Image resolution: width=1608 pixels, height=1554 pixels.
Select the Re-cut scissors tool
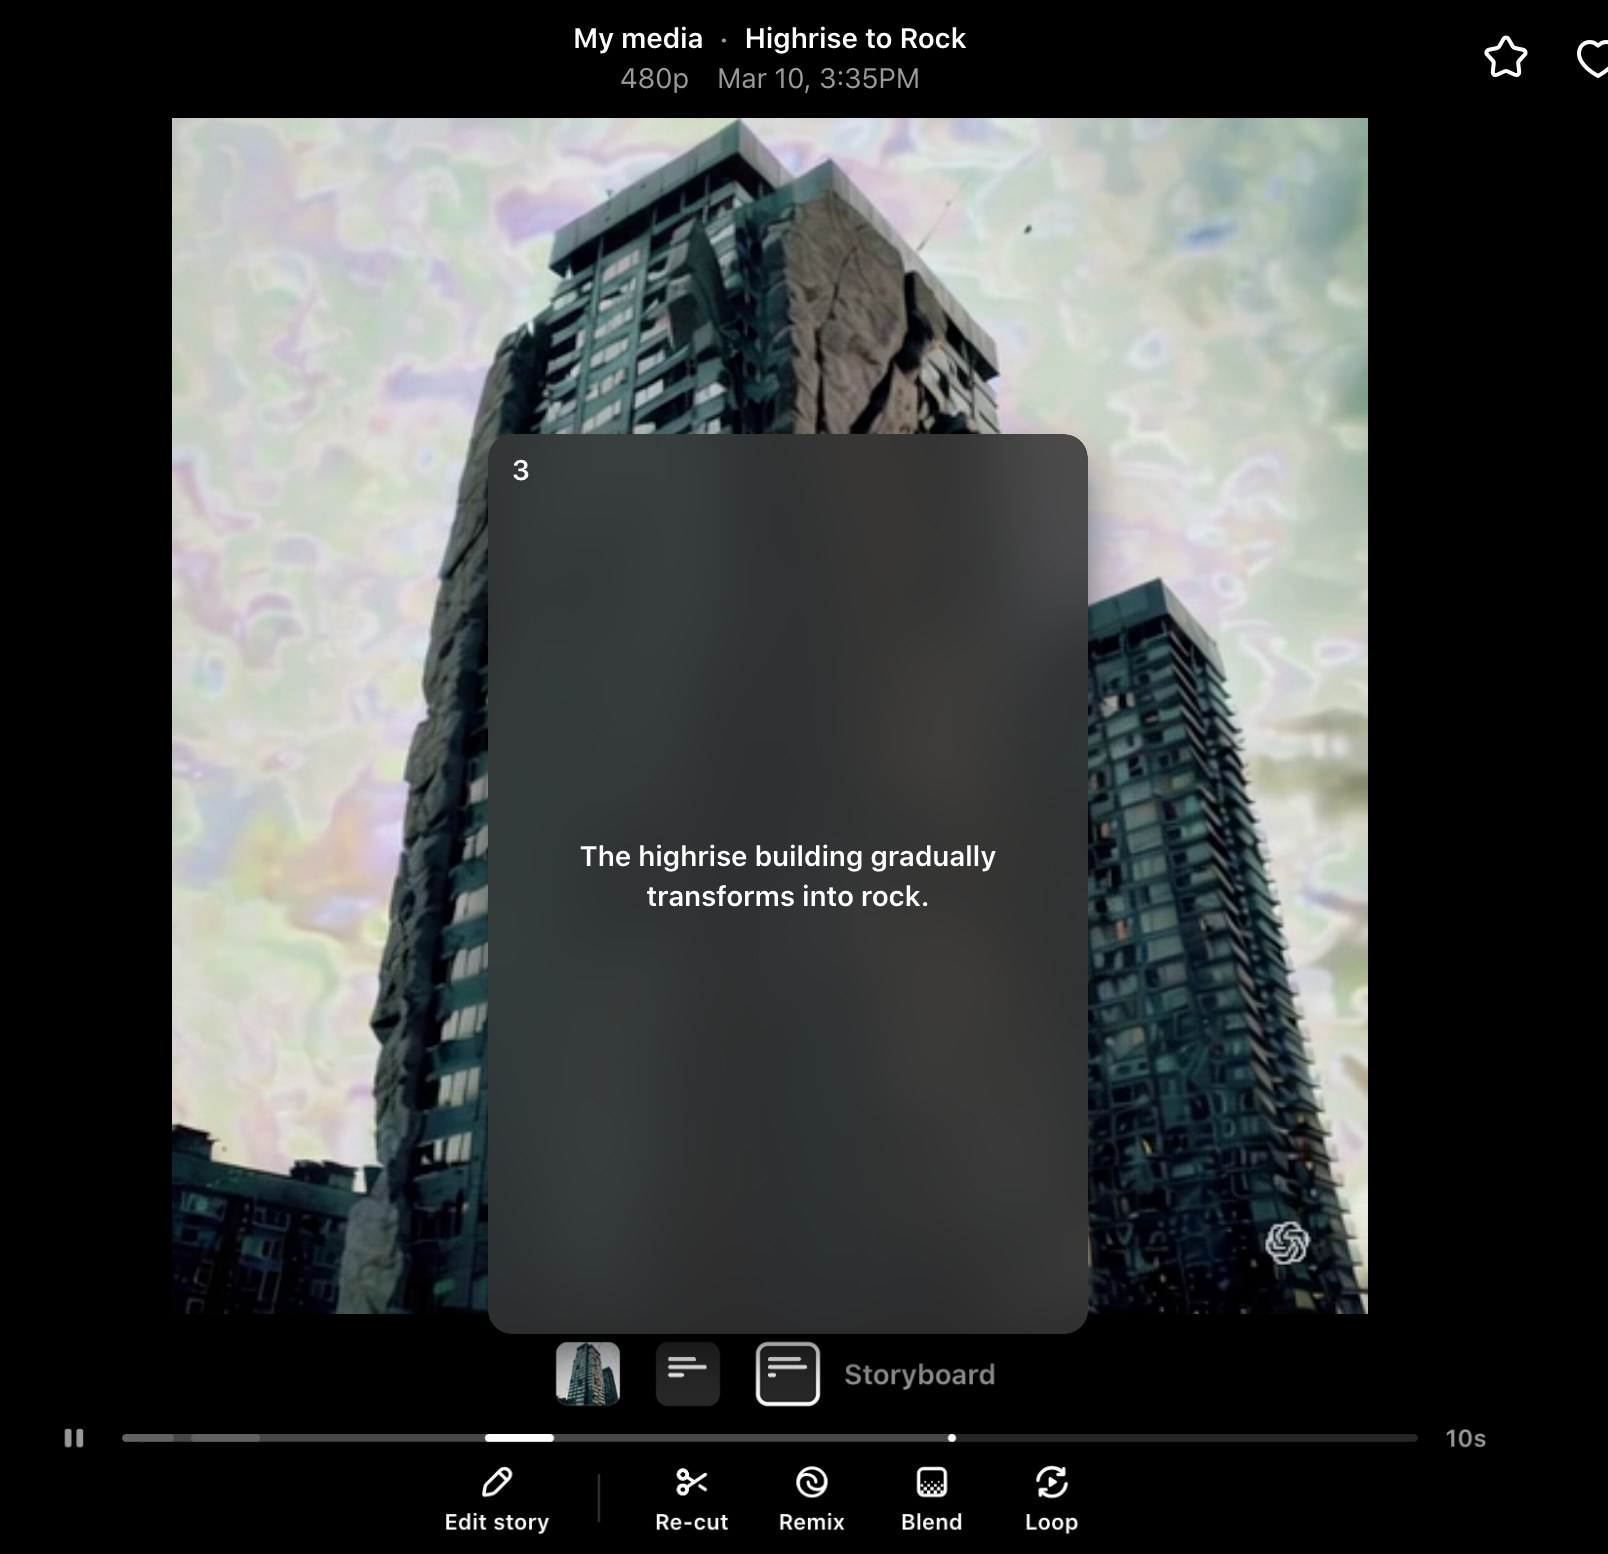coord(691,1500)
